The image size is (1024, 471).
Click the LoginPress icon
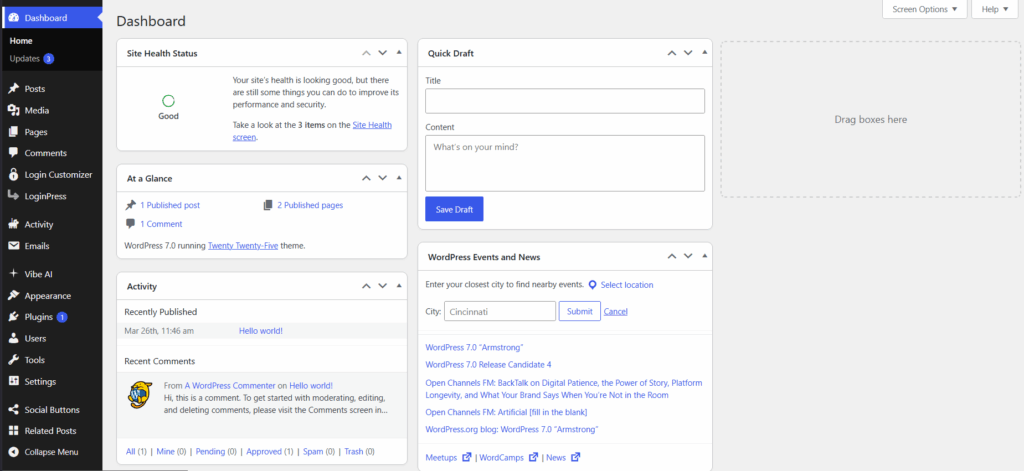tap(13, 196)
